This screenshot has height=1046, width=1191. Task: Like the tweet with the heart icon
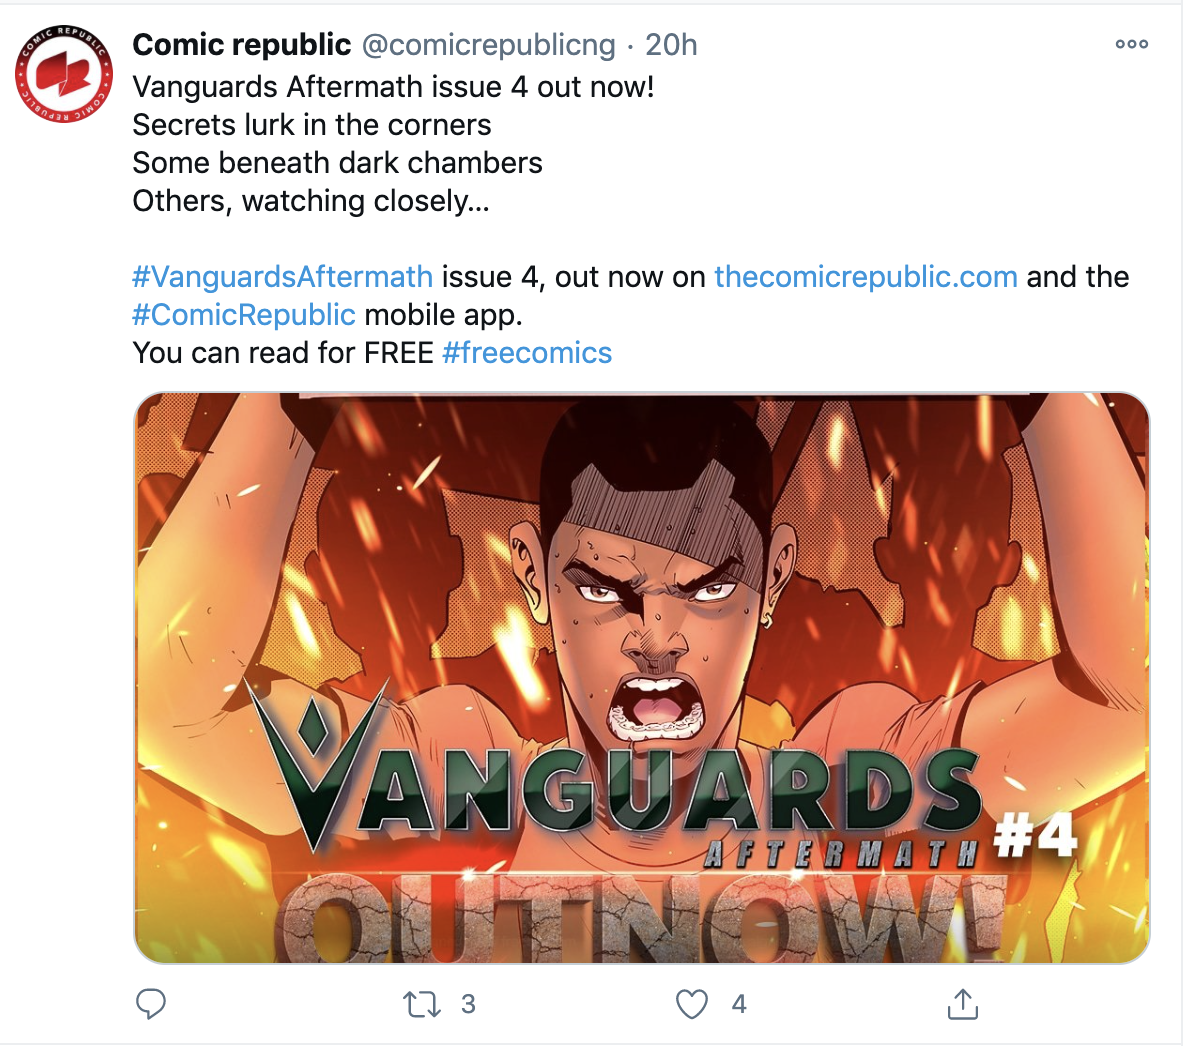click(x=691, y=1004)
